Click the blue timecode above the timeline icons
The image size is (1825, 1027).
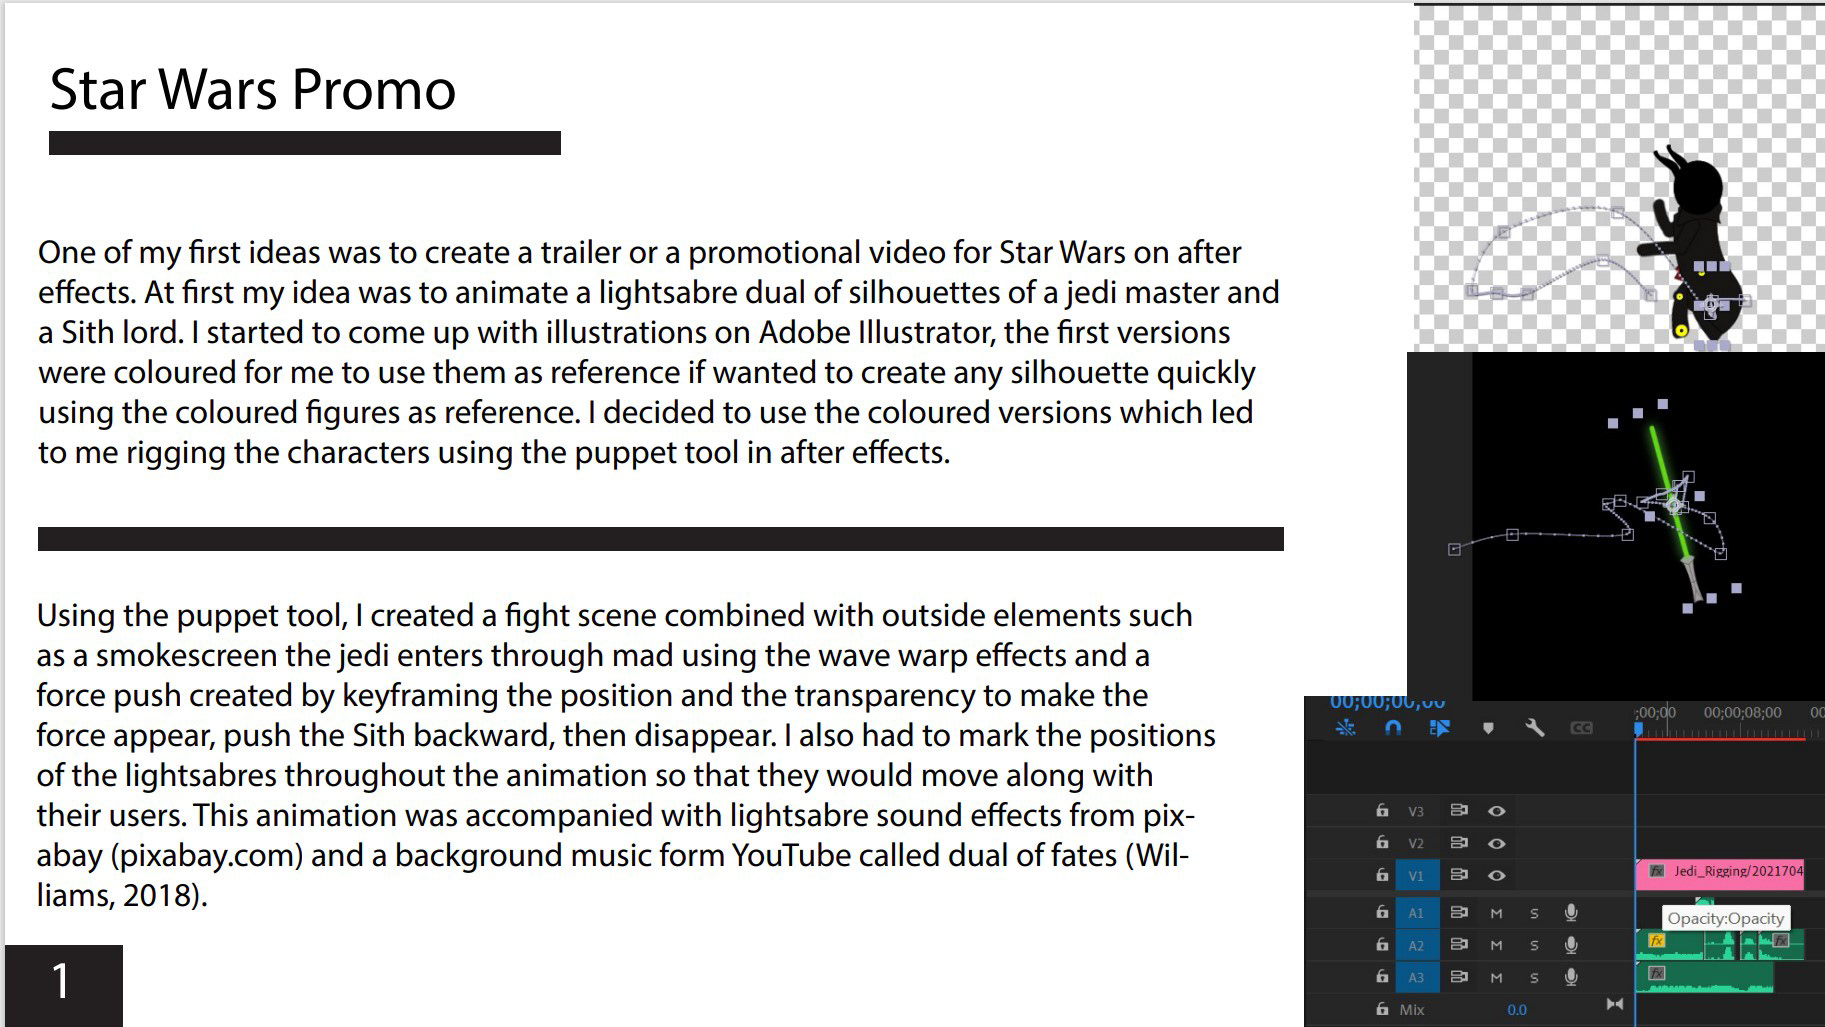pyautogui.click(x=1387, y=703)
